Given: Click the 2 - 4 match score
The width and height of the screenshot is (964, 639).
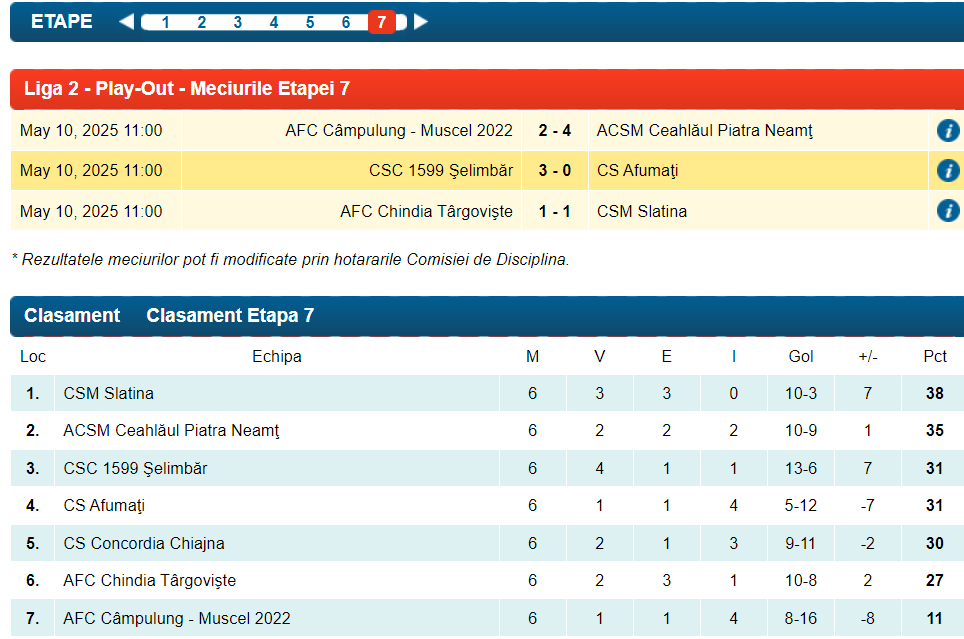Looking at the screenshot, I should tap(555, 131).
